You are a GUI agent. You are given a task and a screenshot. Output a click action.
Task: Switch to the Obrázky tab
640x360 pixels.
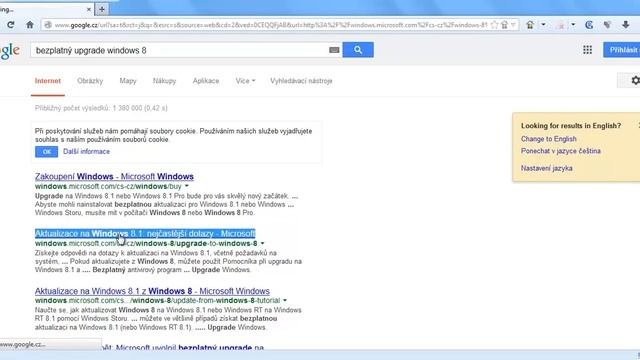pos(90,81)
